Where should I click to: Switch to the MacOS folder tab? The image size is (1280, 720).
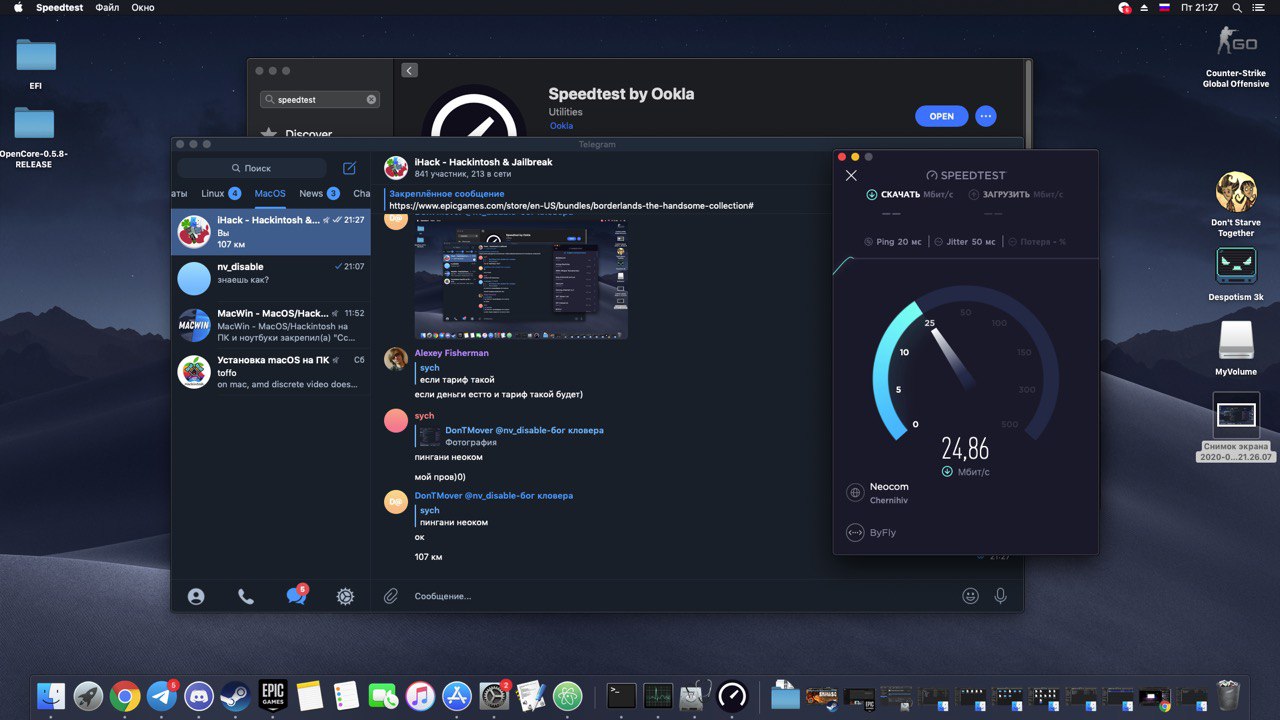(x=270, y=193)
